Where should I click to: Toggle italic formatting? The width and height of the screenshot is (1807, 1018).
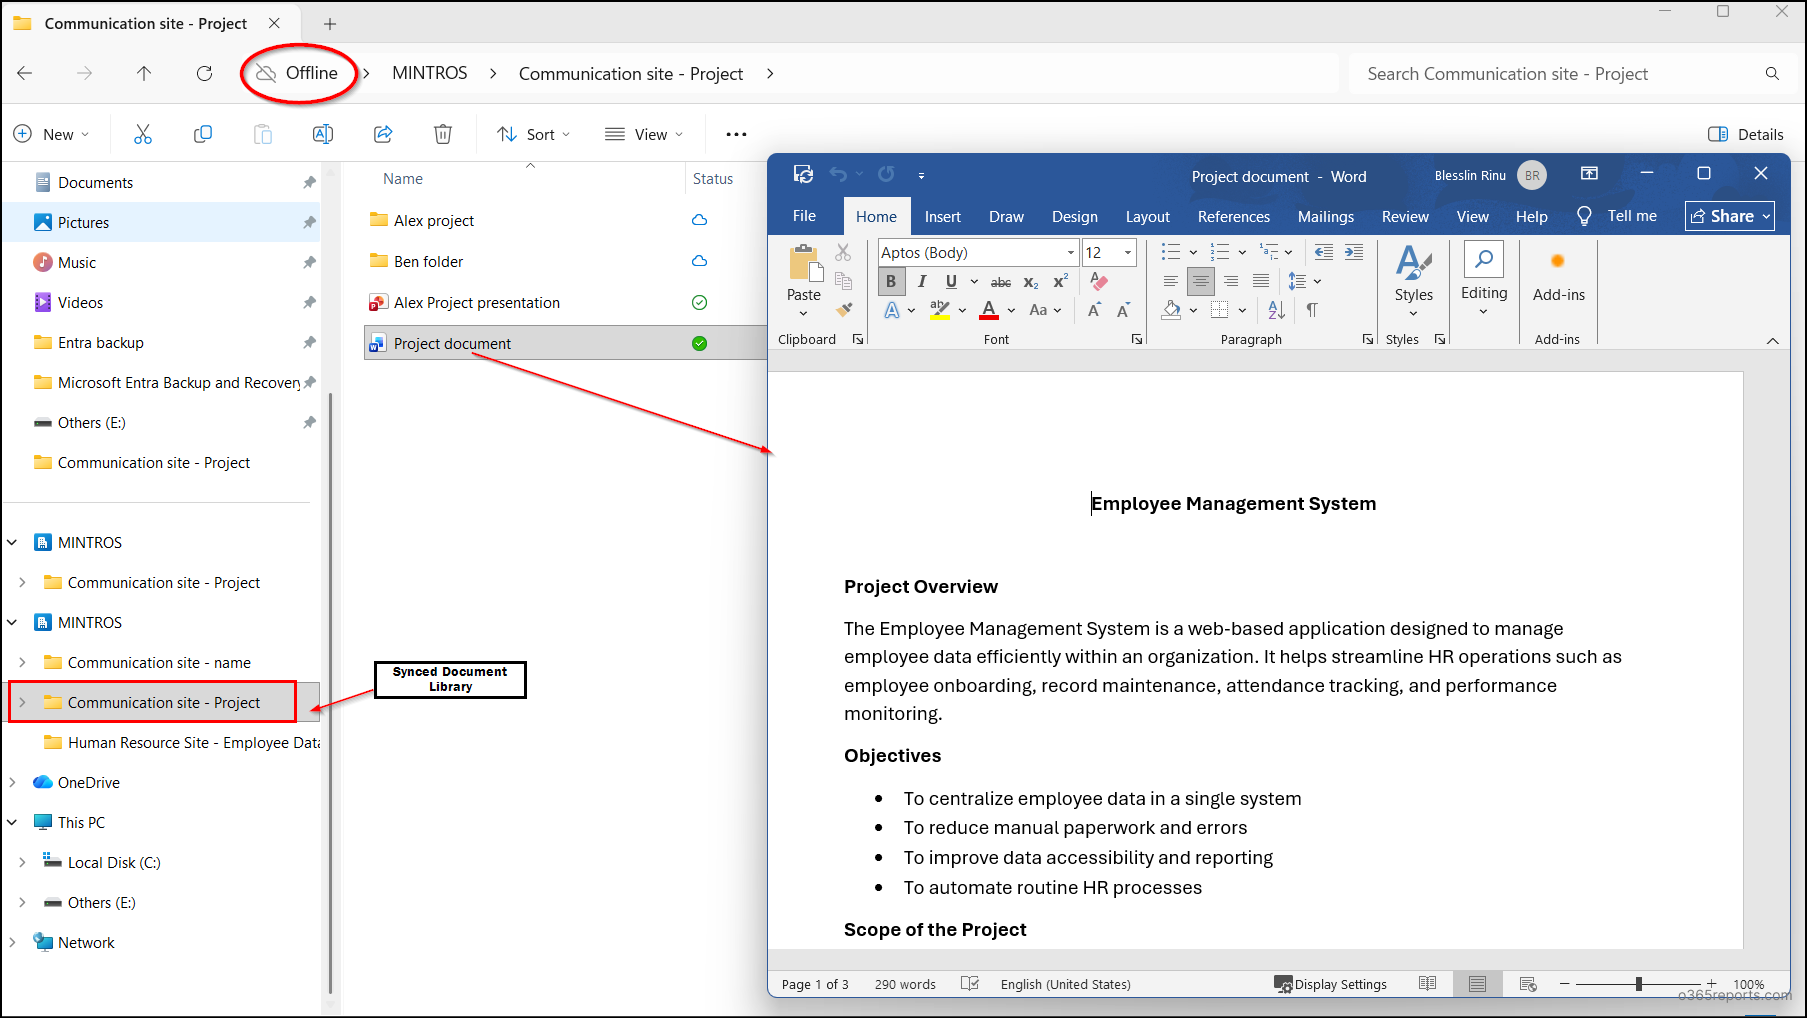921,282
